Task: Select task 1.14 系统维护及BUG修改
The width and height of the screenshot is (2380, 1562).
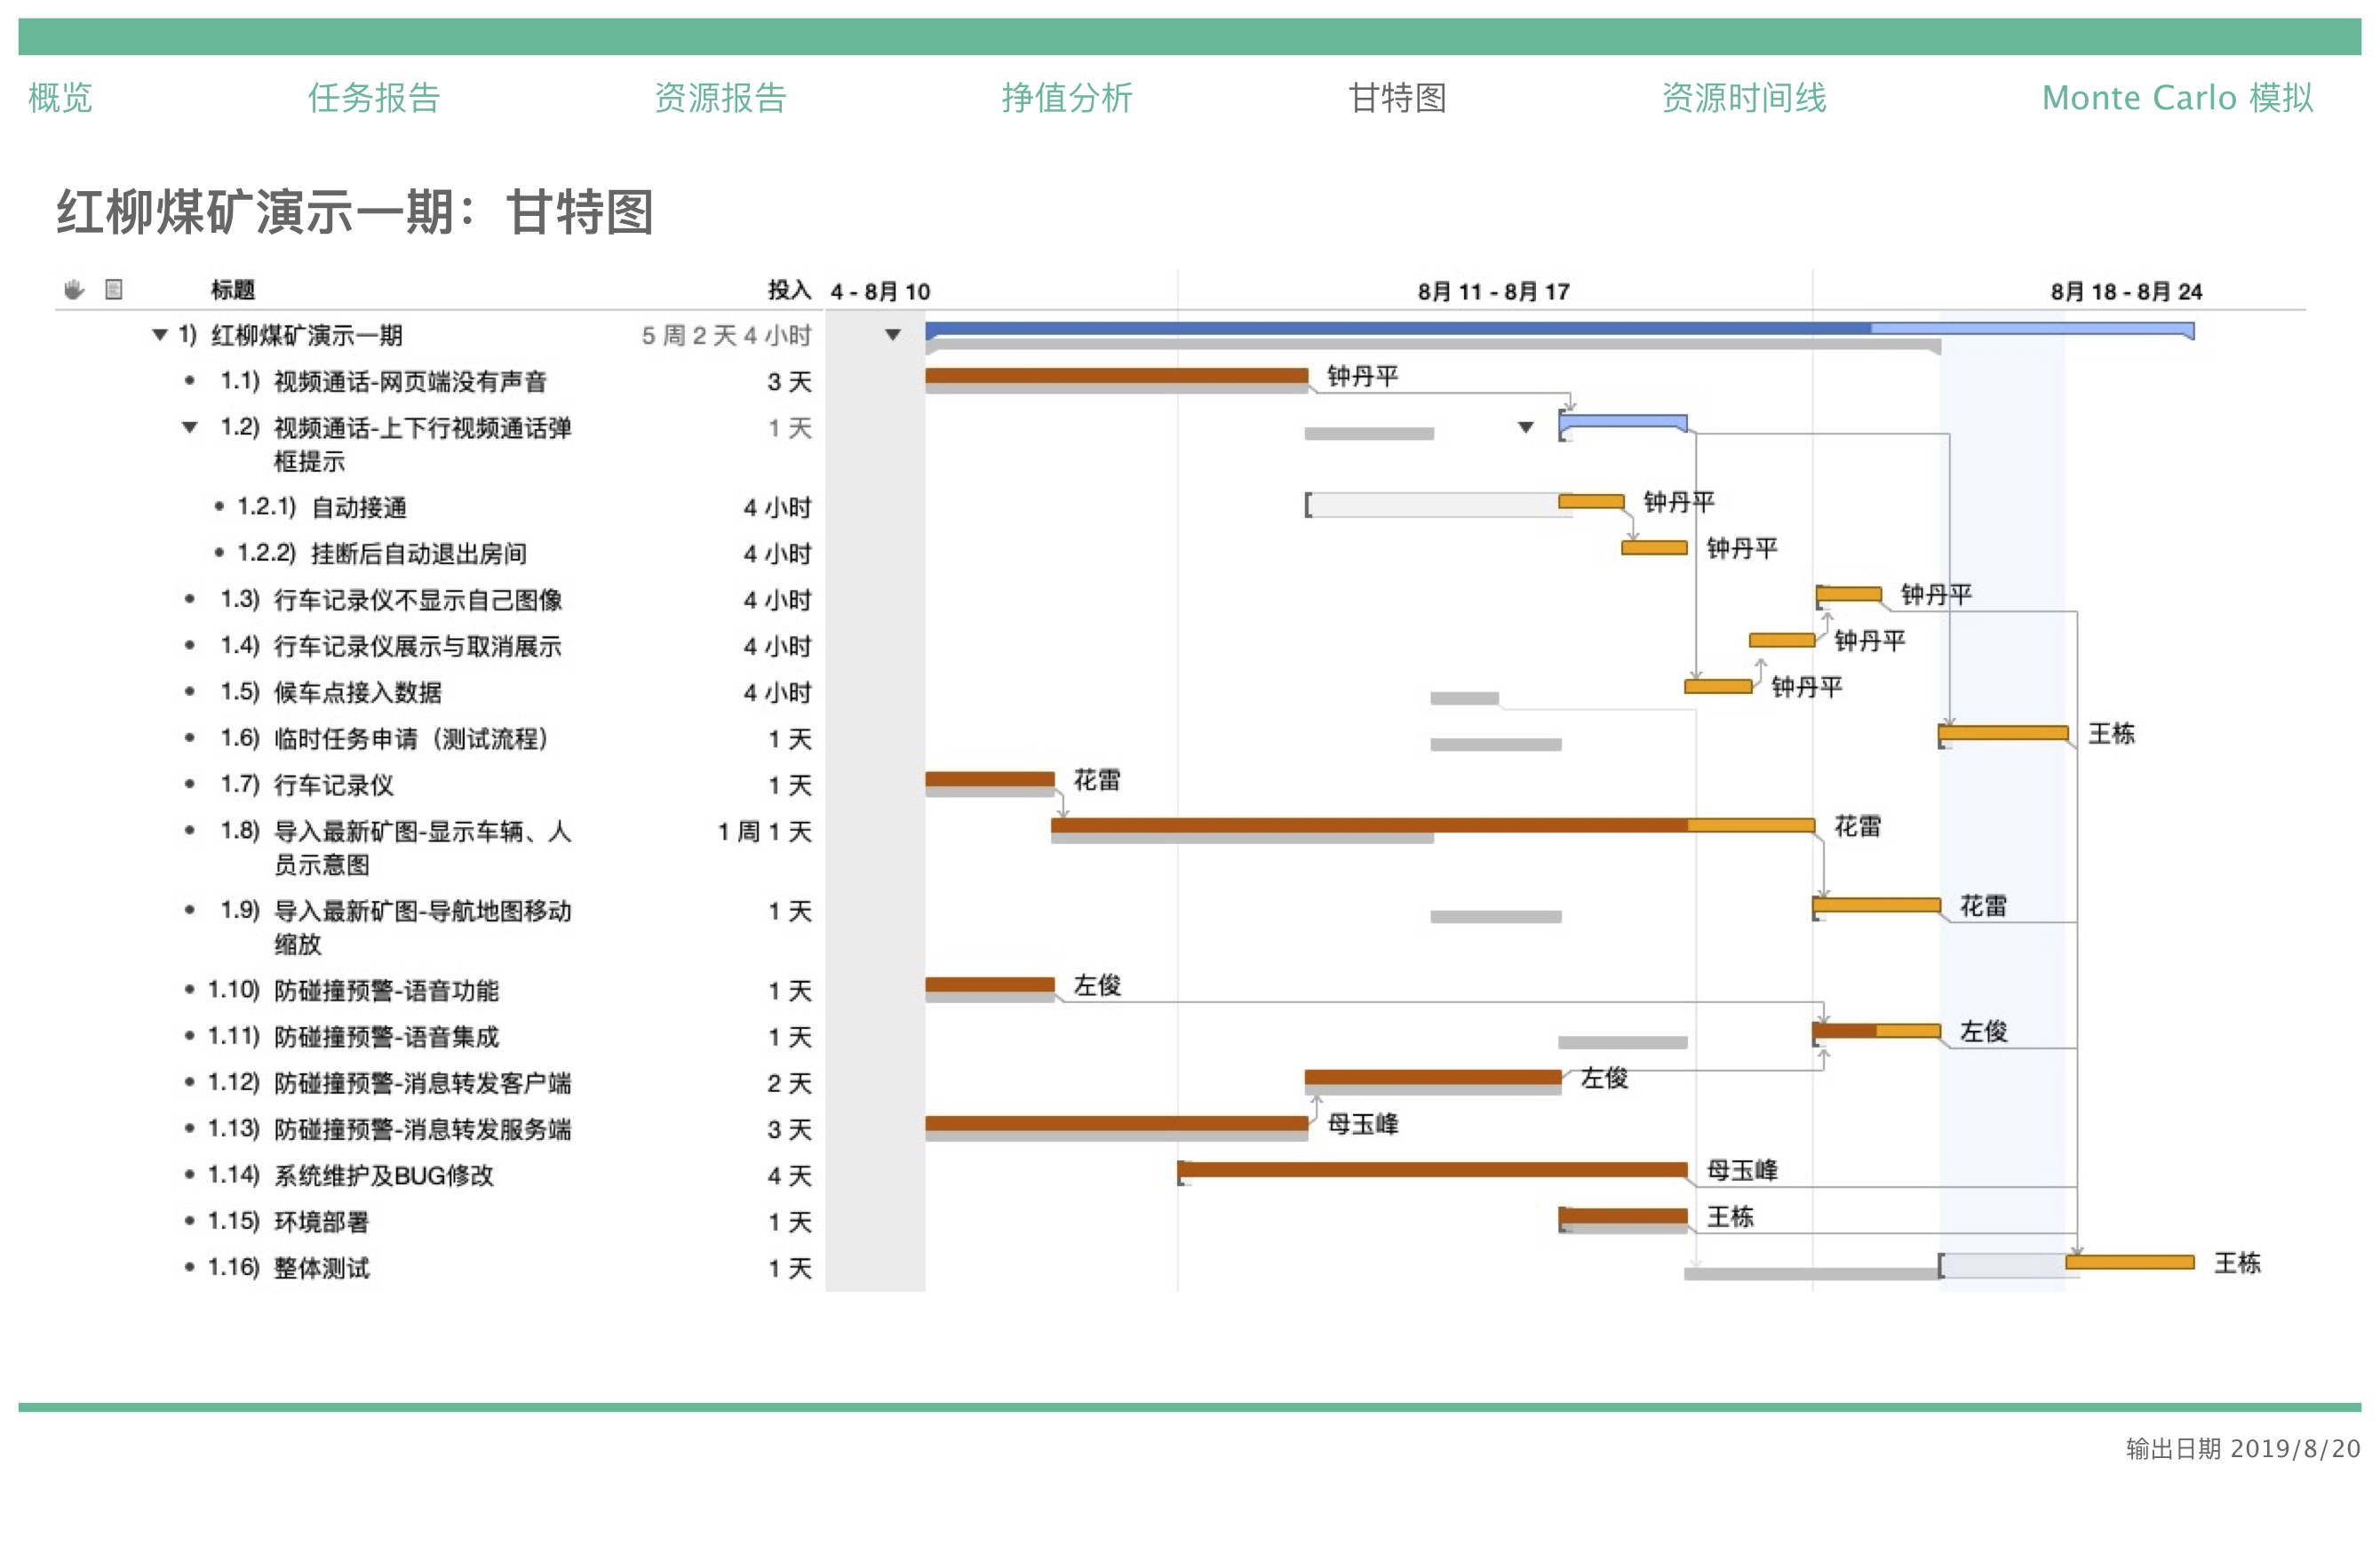Action: click(x=383, y=1176)
